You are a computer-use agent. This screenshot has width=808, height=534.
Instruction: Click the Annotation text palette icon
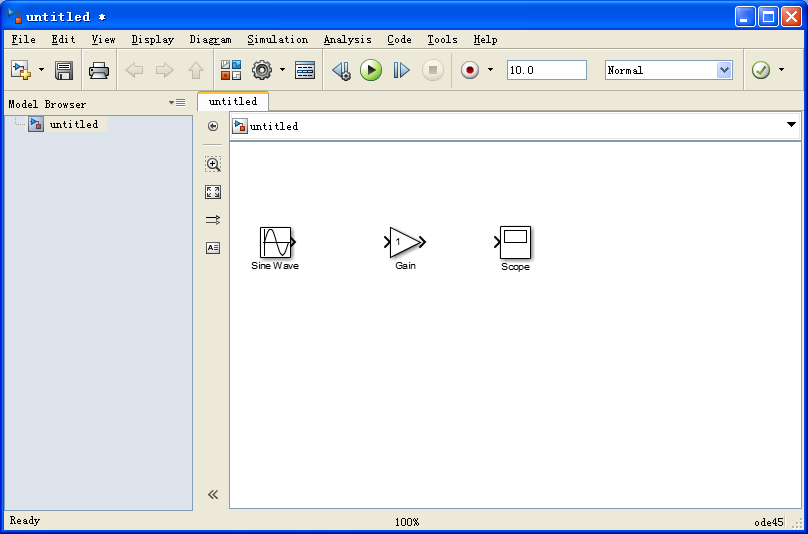[x=213, y=248]
